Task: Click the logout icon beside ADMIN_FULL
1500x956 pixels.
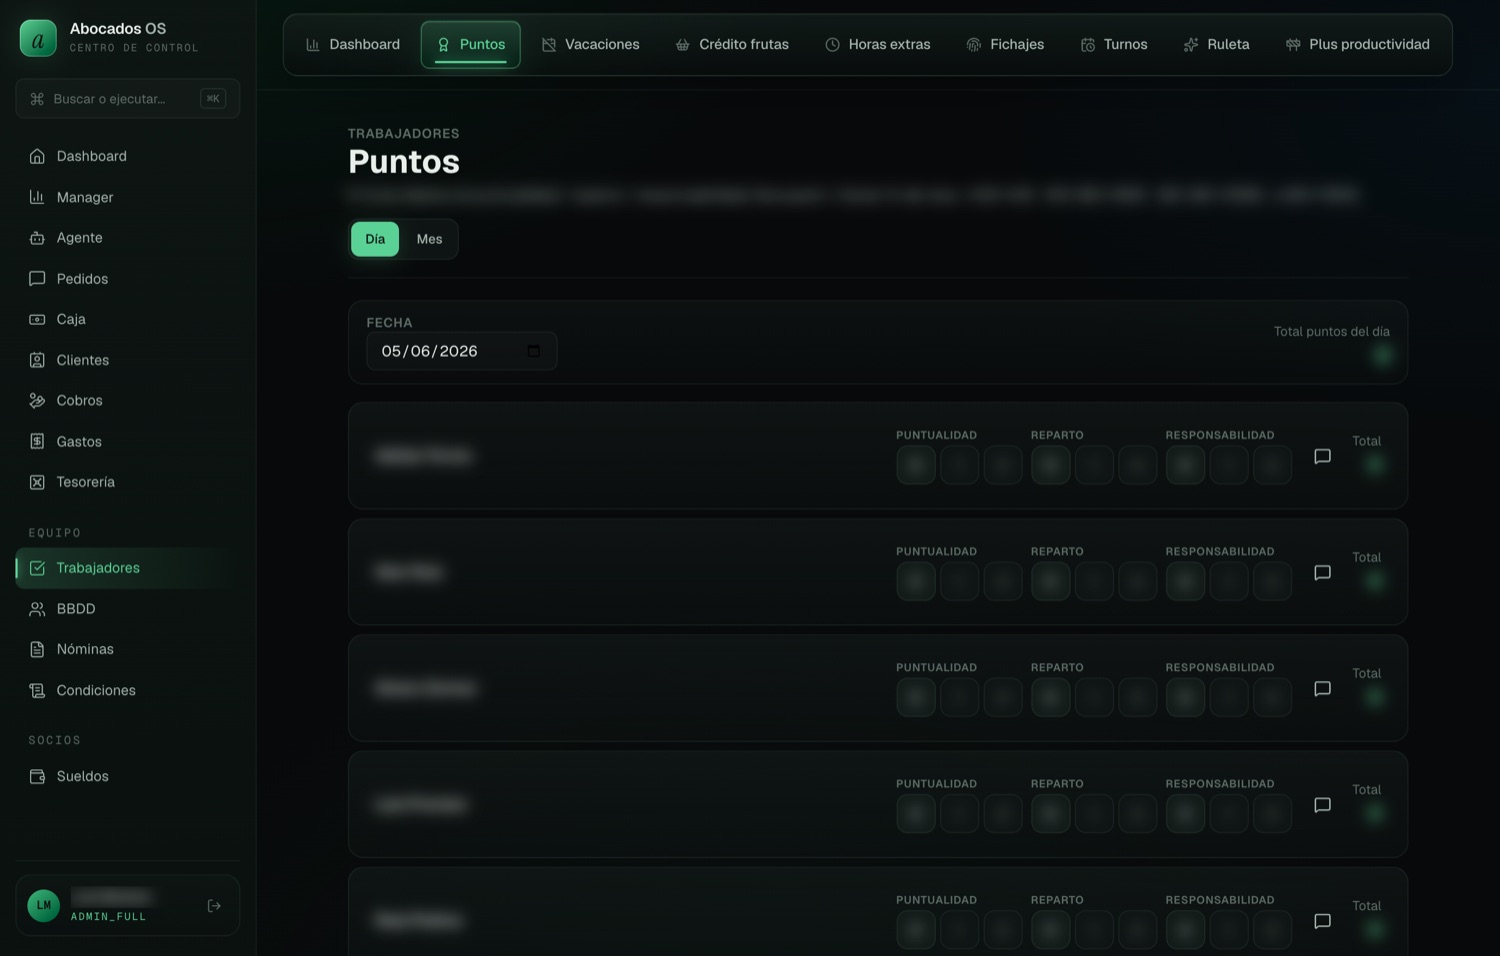Action: coord(214,906)
